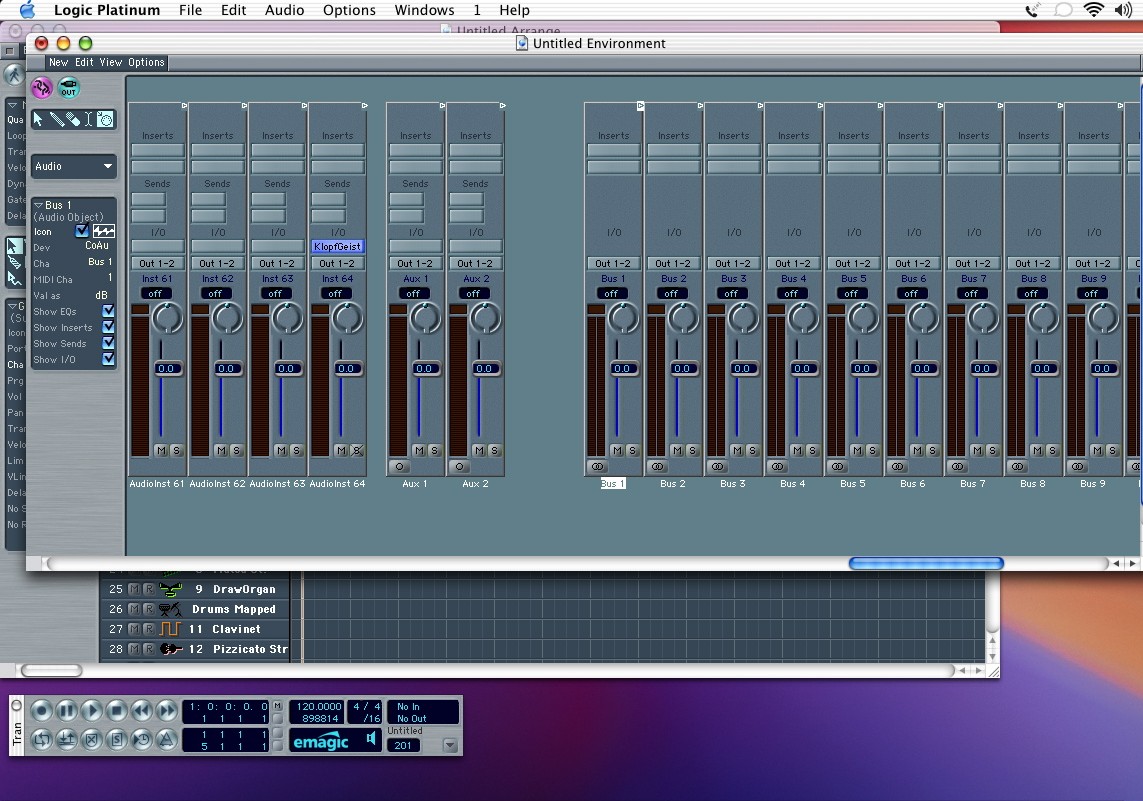Mute the AudioInst 61 channel
The width and height of the screenshot is (1143, 801).
coord(161,450)
